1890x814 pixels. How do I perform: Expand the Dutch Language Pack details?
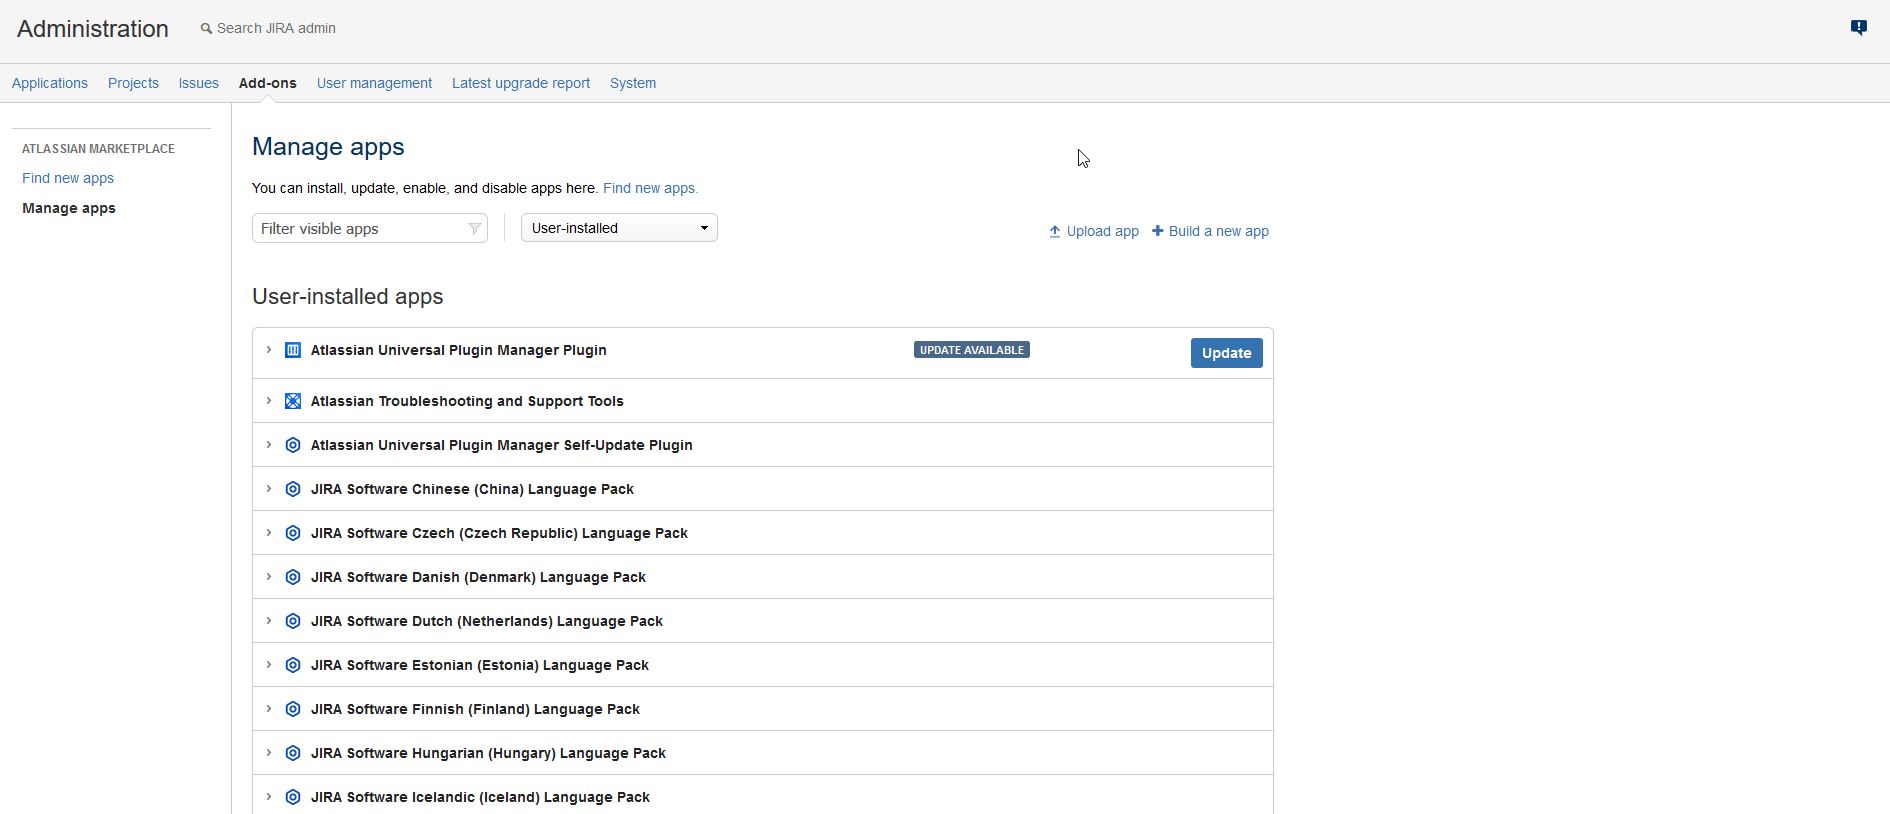tap(269, 621)
